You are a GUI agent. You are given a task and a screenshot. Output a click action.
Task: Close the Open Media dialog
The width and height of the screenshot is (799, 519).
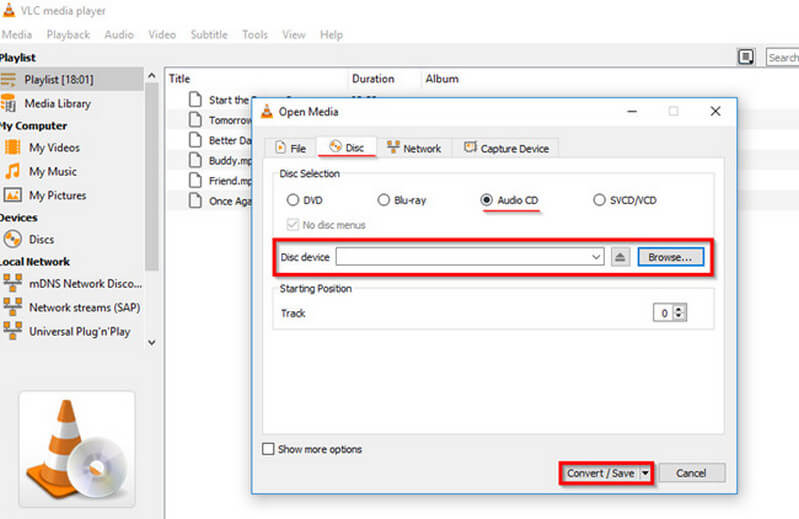(715, 111)
